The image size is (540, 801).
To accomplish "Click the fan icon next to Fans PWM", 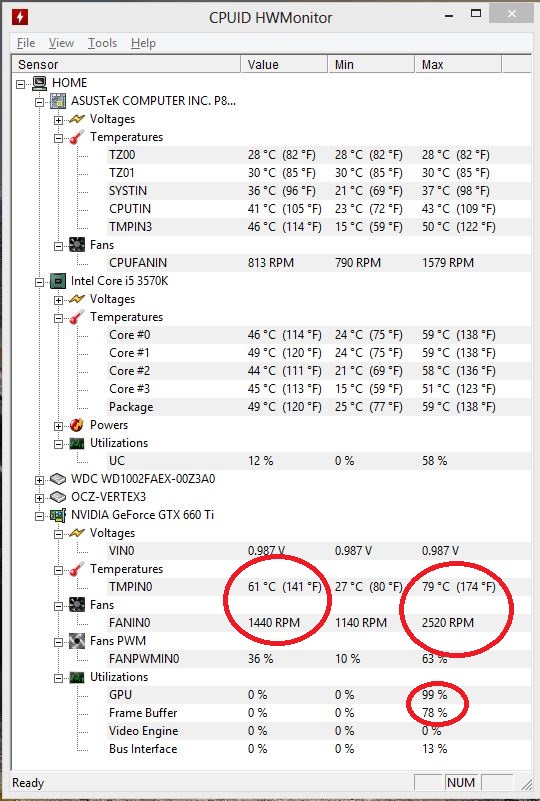I will coord(77,641).
